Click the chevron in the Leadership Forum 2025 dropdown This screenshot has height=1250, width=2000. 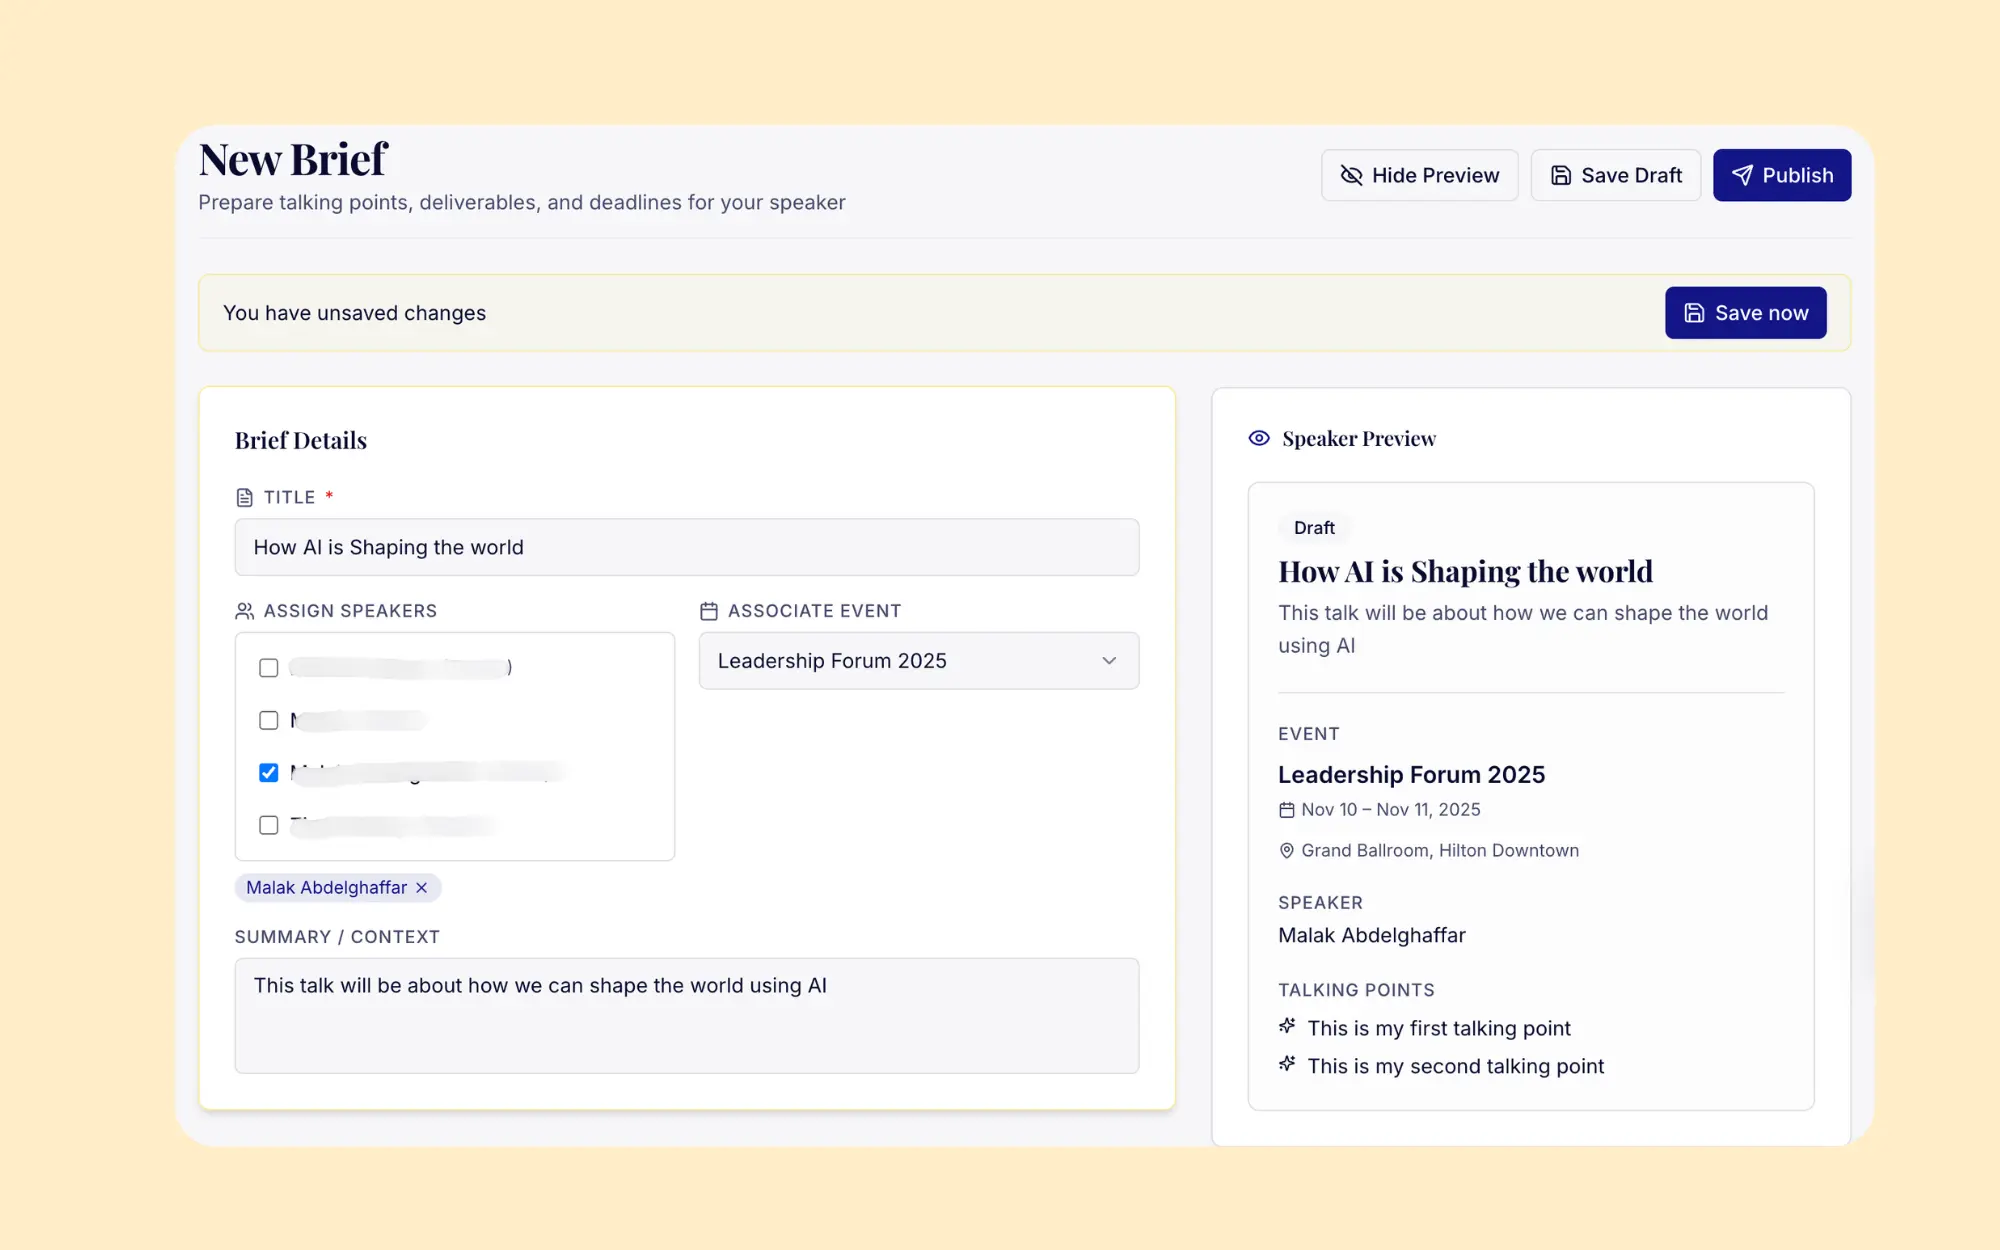pyautogui.click(x=1108, y=661)
